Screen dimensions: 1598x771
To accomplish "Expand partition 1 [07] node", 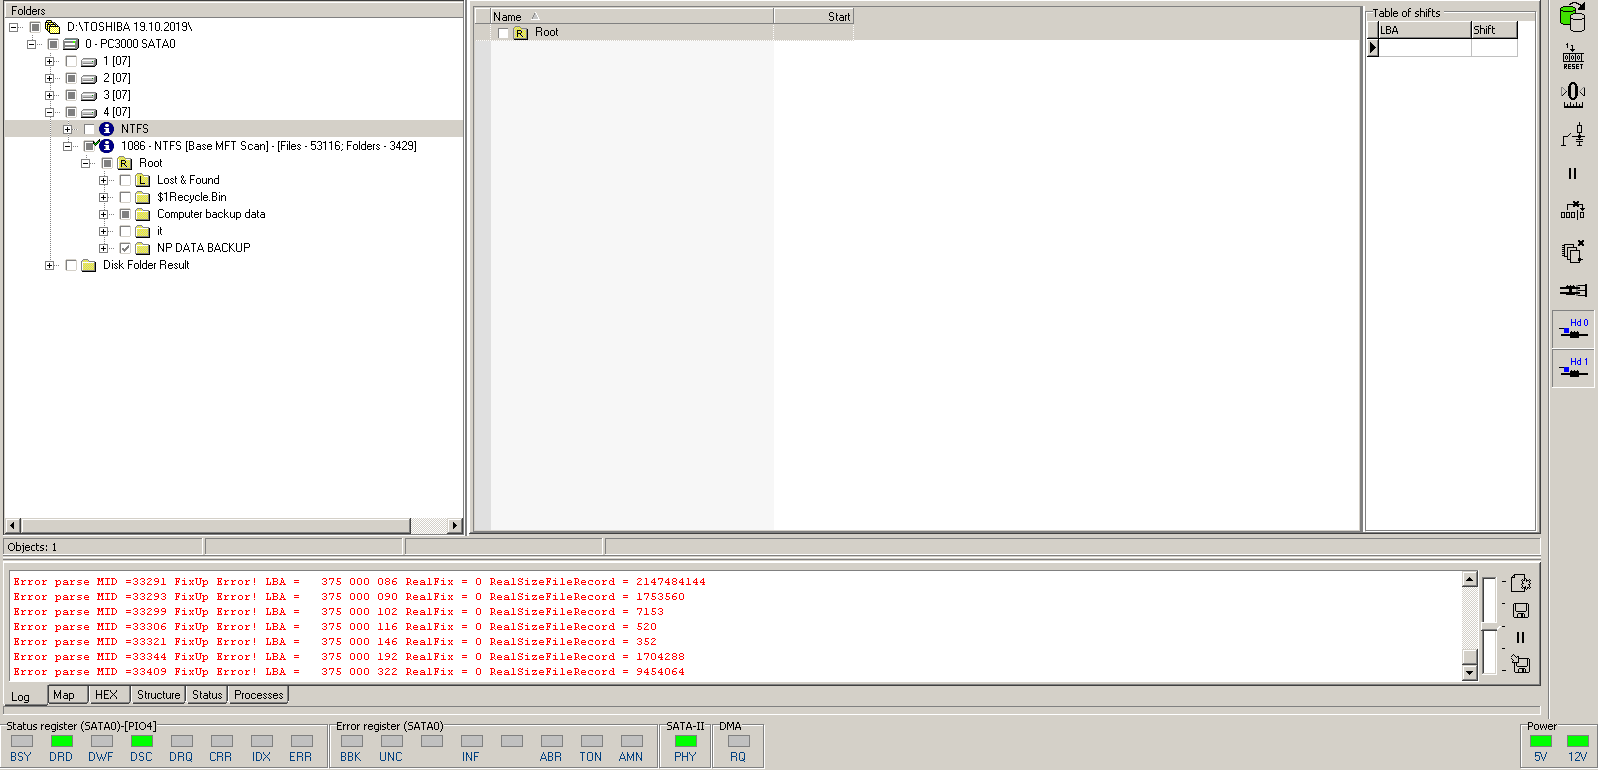I will pos(49,61).
